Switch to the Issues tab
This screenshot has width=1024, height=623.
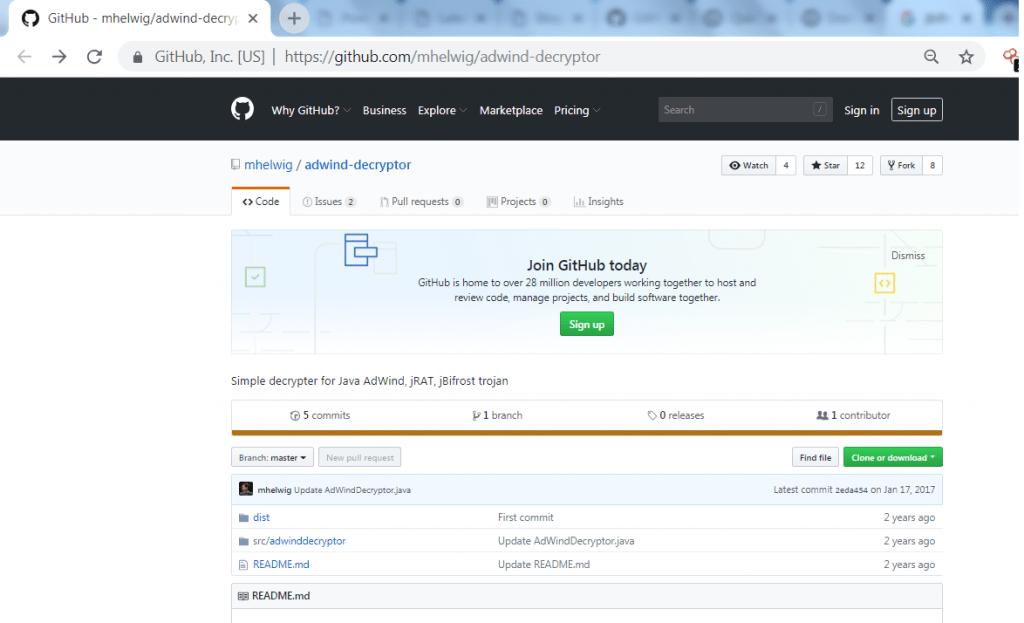(x=328, y=202)
